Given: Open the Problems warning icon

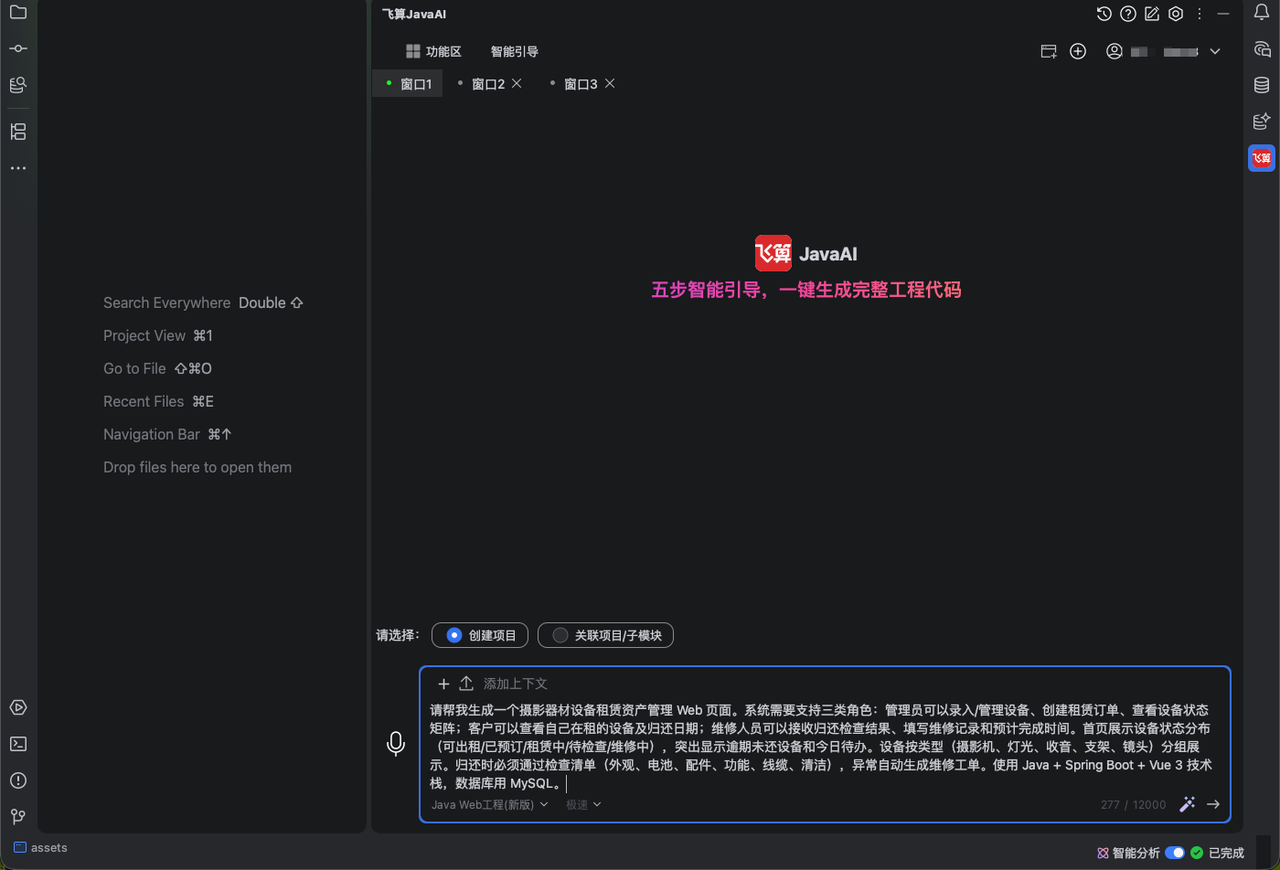Looking at the screenshot, I should tap(18, 780).
